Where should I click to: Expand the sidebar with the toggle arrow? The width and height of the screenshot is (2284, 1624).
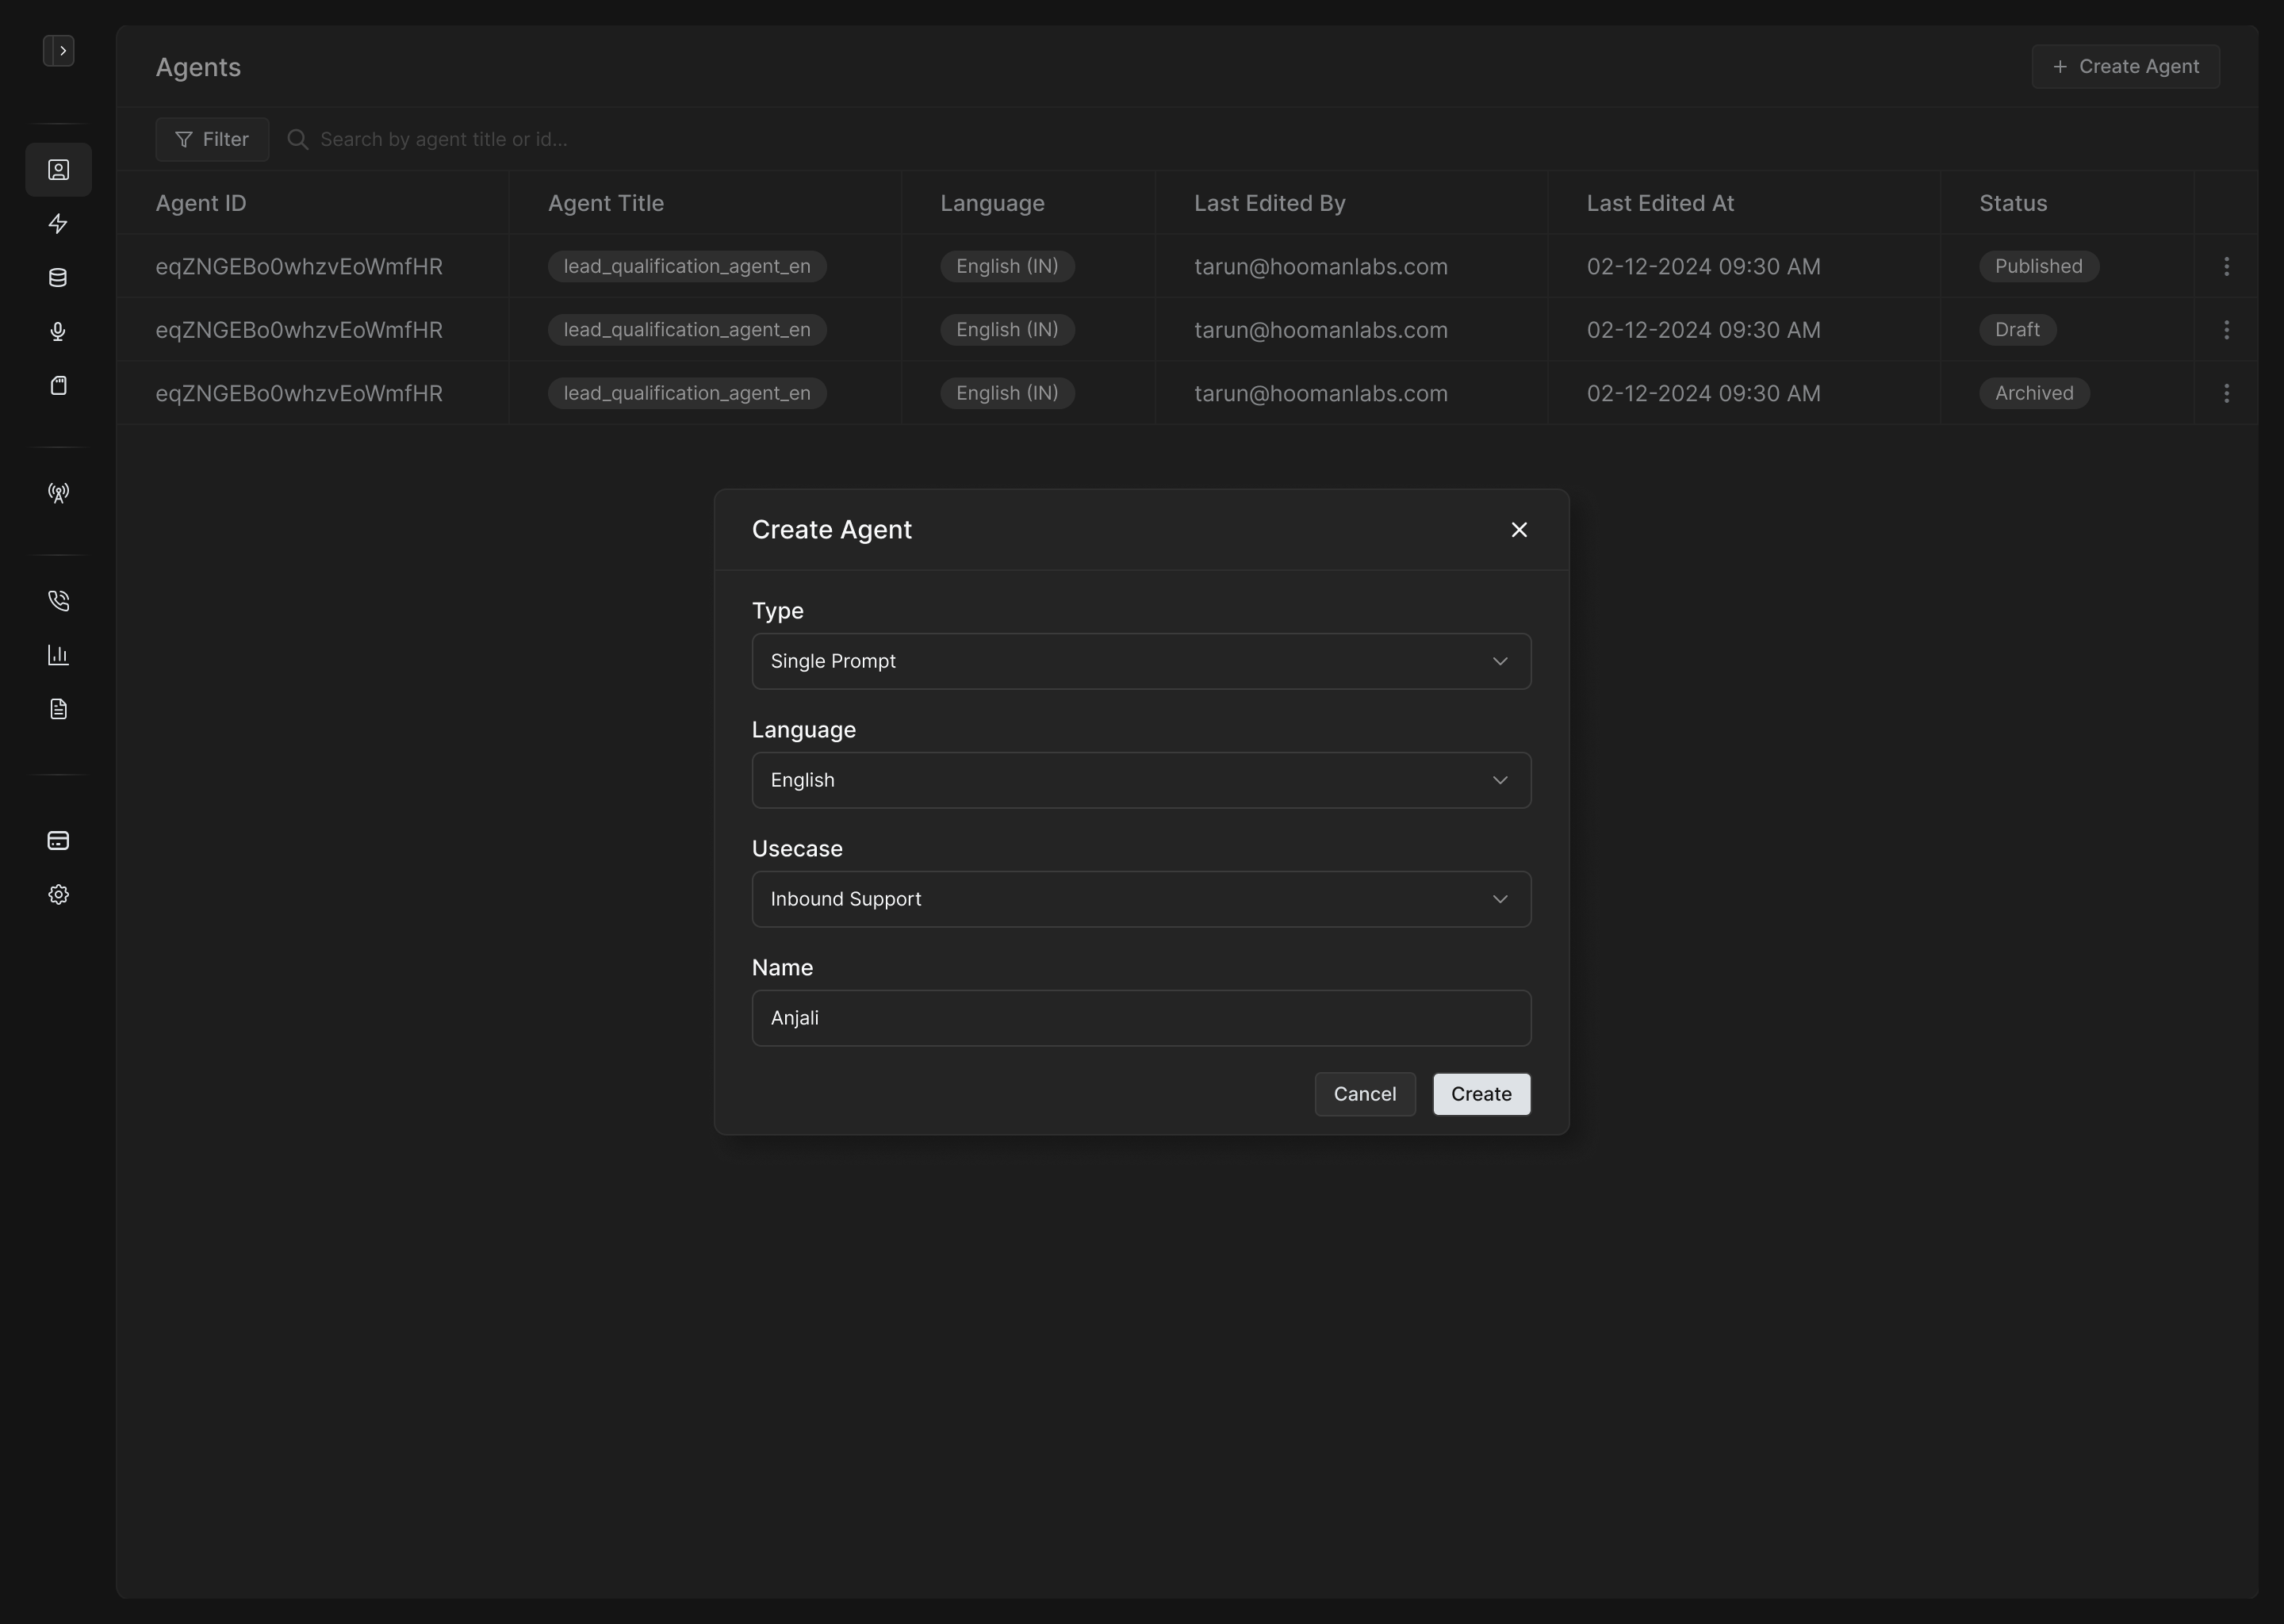[x=59, y=50]
